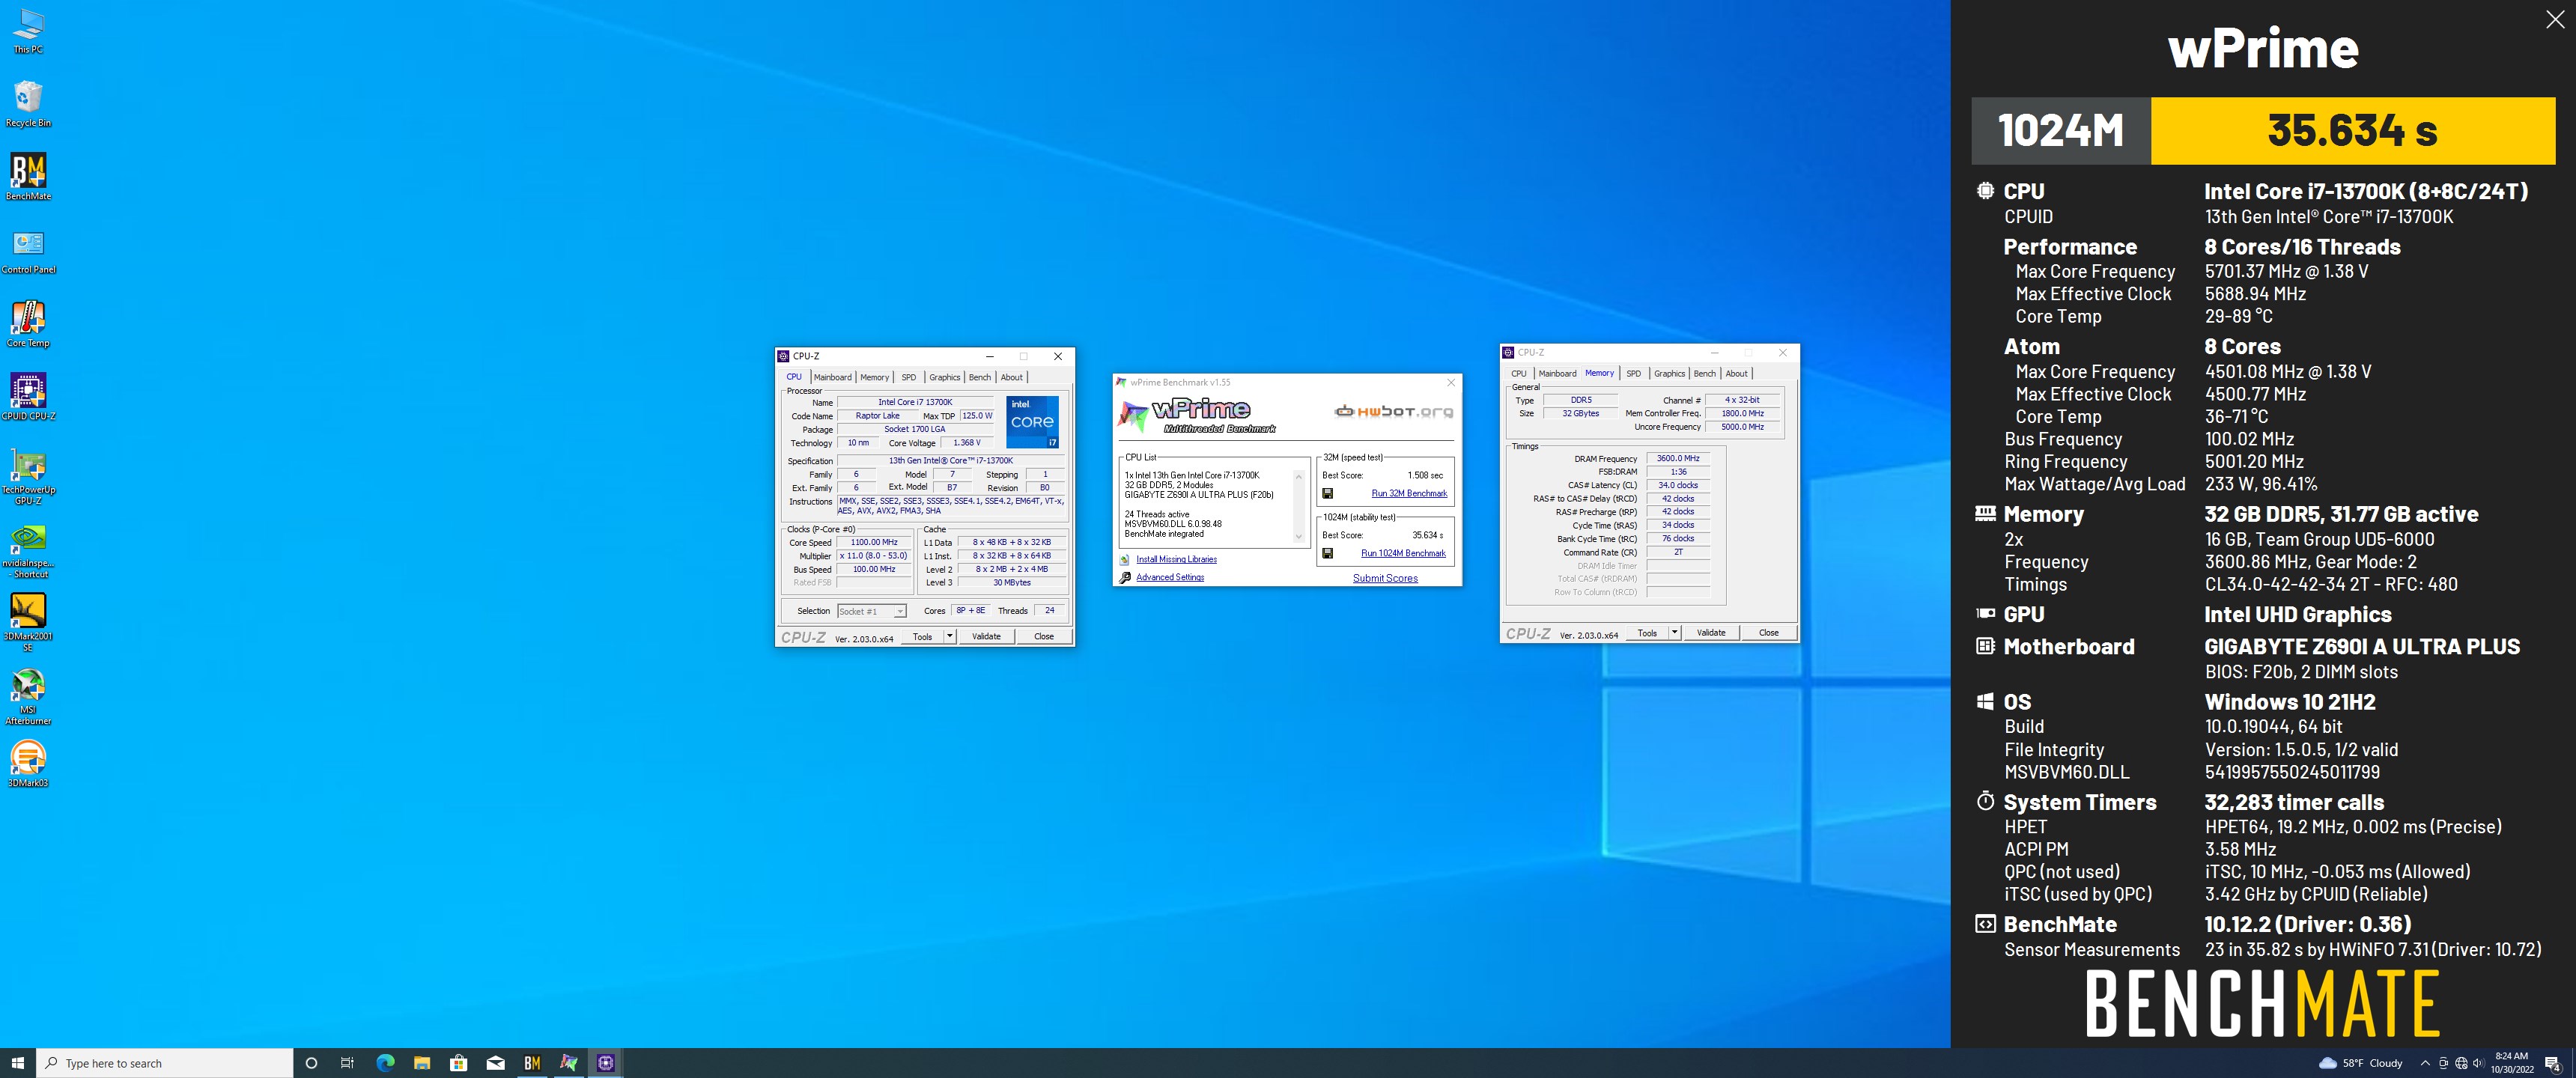Open the weather widget showing 58°F Cloudy

pos(2361,1063)
